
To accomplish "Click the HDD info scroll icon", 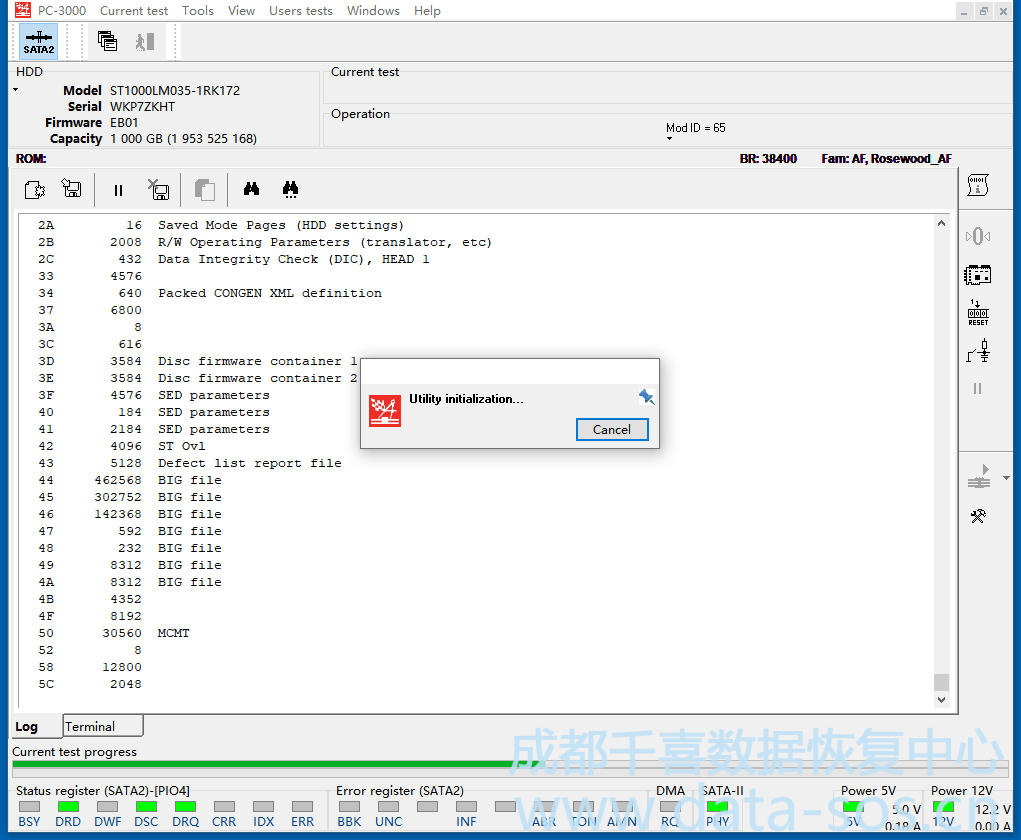I will tap(977, 185).
